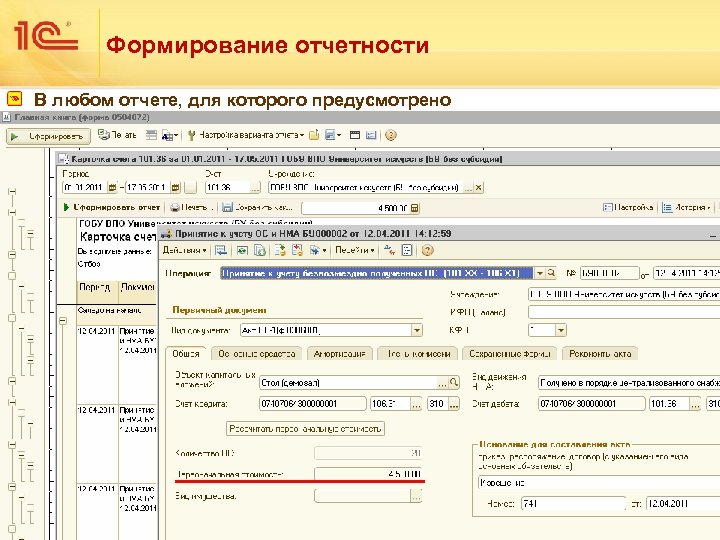Click the Учреждение field in the document window
This screenshot has height=540, width=720.
624,294
